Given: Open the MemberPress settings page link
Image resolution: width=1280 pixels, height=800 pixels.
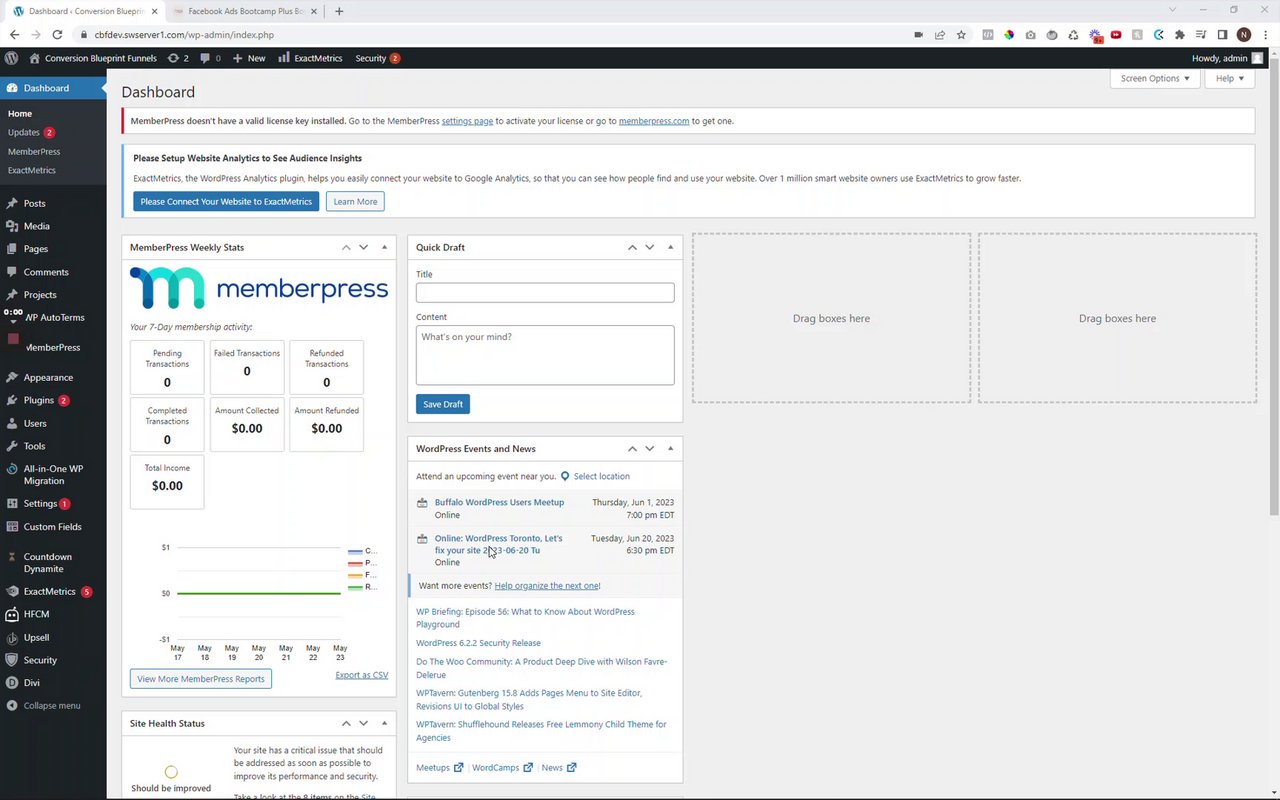Looking at the screenshot, I should pyautogui.click(x=467, y=121).
